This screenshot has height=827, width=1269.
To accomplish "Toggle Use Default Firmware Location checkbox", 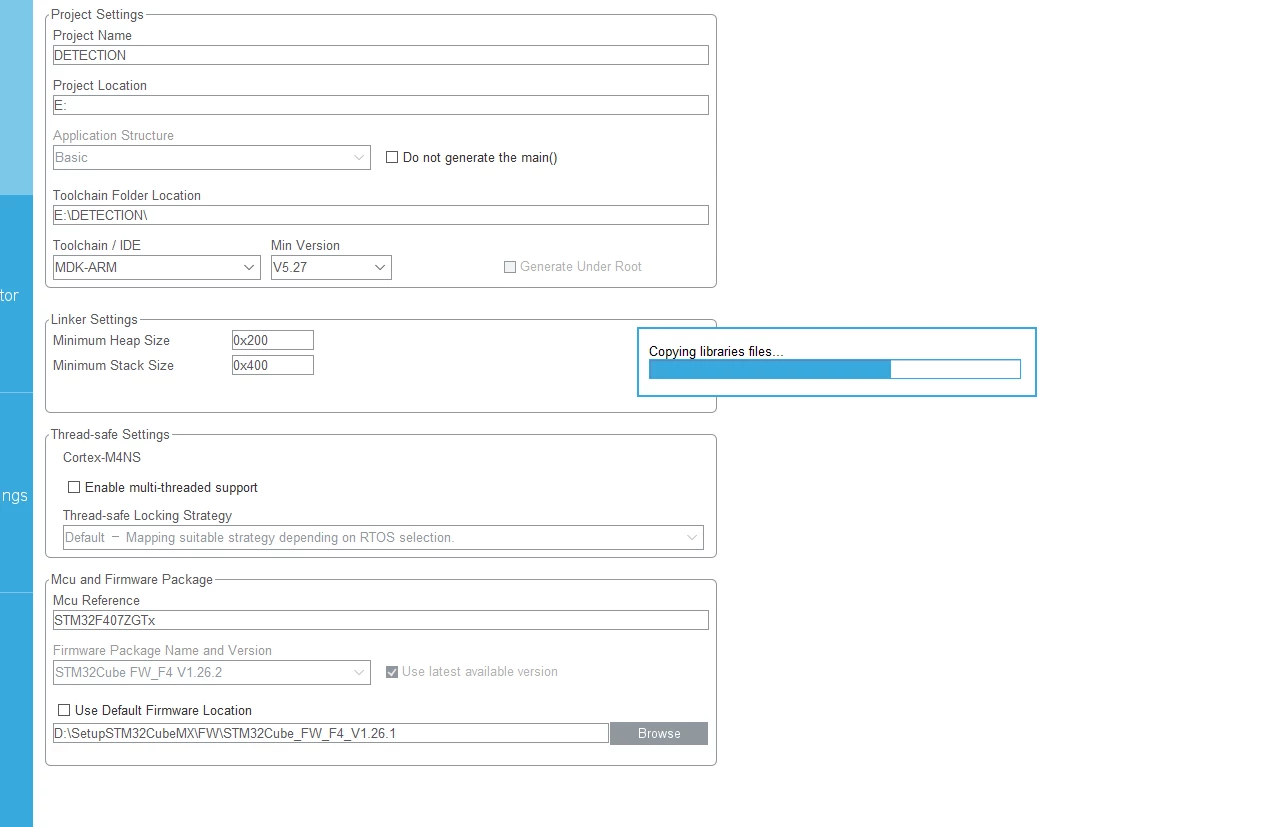I will pos(64,710).
